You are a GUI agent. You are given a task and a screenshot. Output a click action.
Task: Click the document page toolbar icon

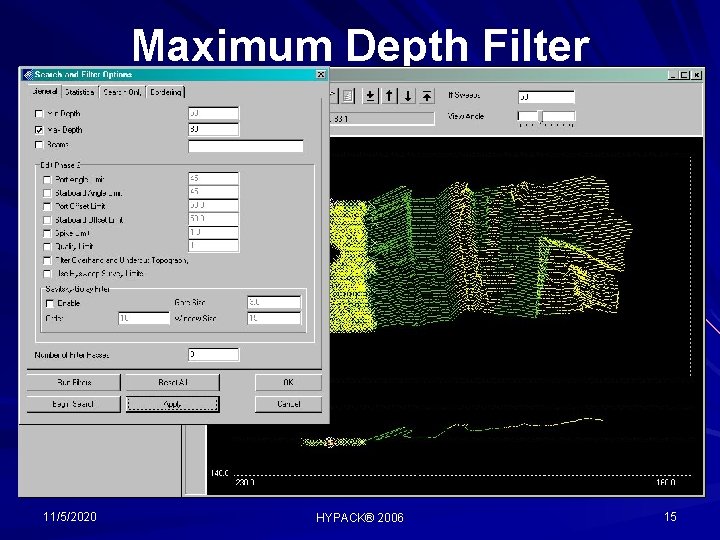point(348,96)
